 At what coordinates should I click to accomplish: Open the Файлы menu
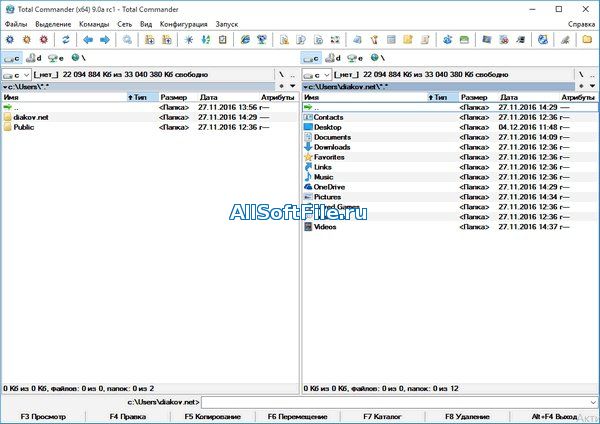tap(16, 23)
